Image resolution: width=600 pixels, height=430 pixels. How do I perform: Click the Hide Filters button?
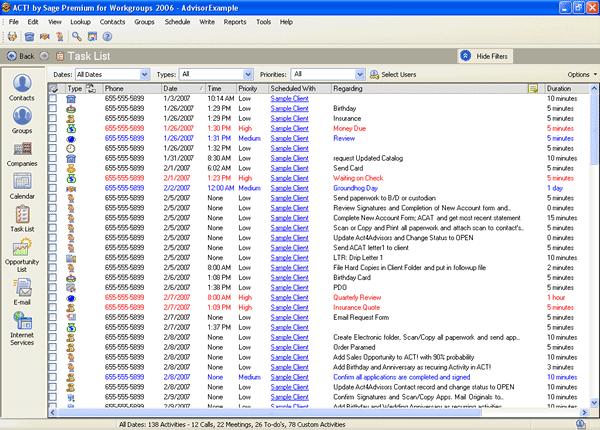484,56
